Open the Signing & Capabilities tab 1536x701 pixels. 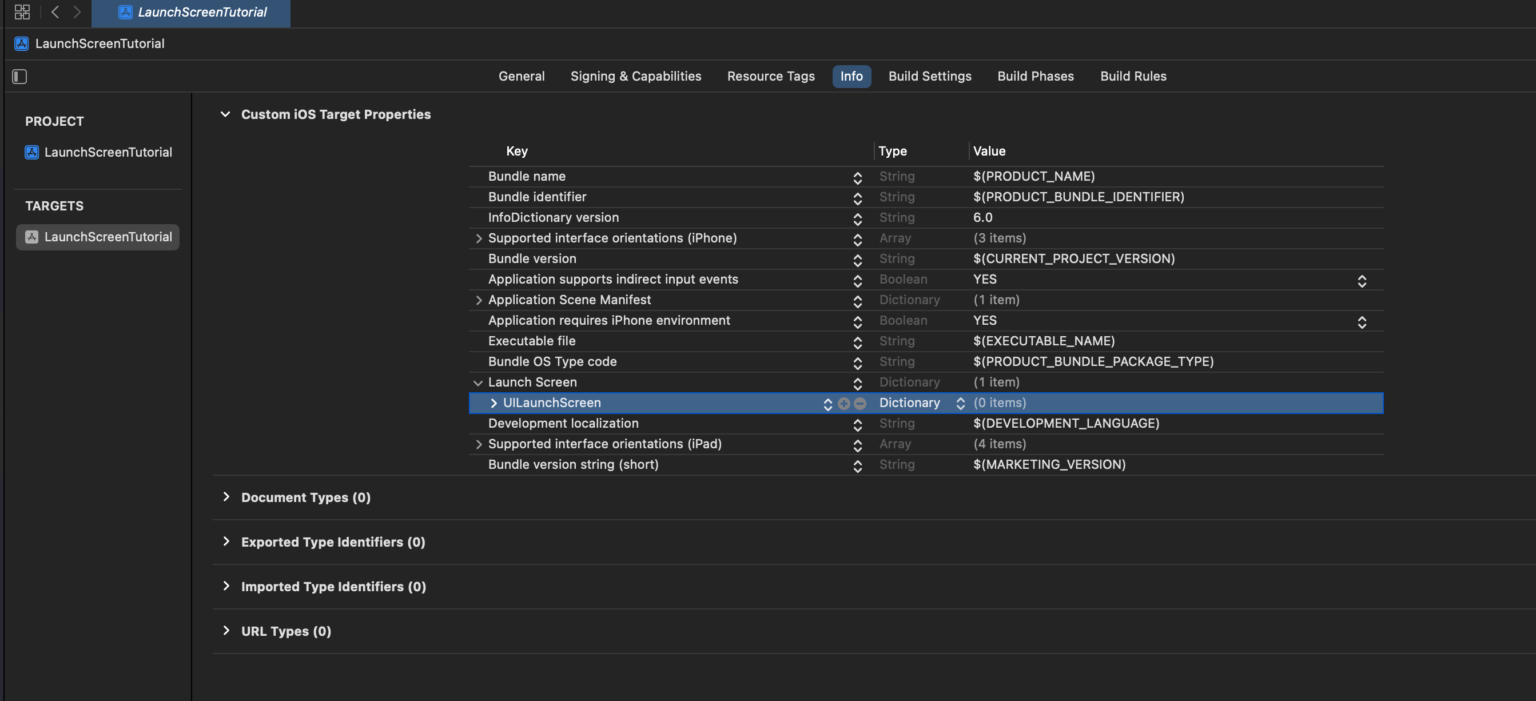pyautogui.click(x=635, y=76)
